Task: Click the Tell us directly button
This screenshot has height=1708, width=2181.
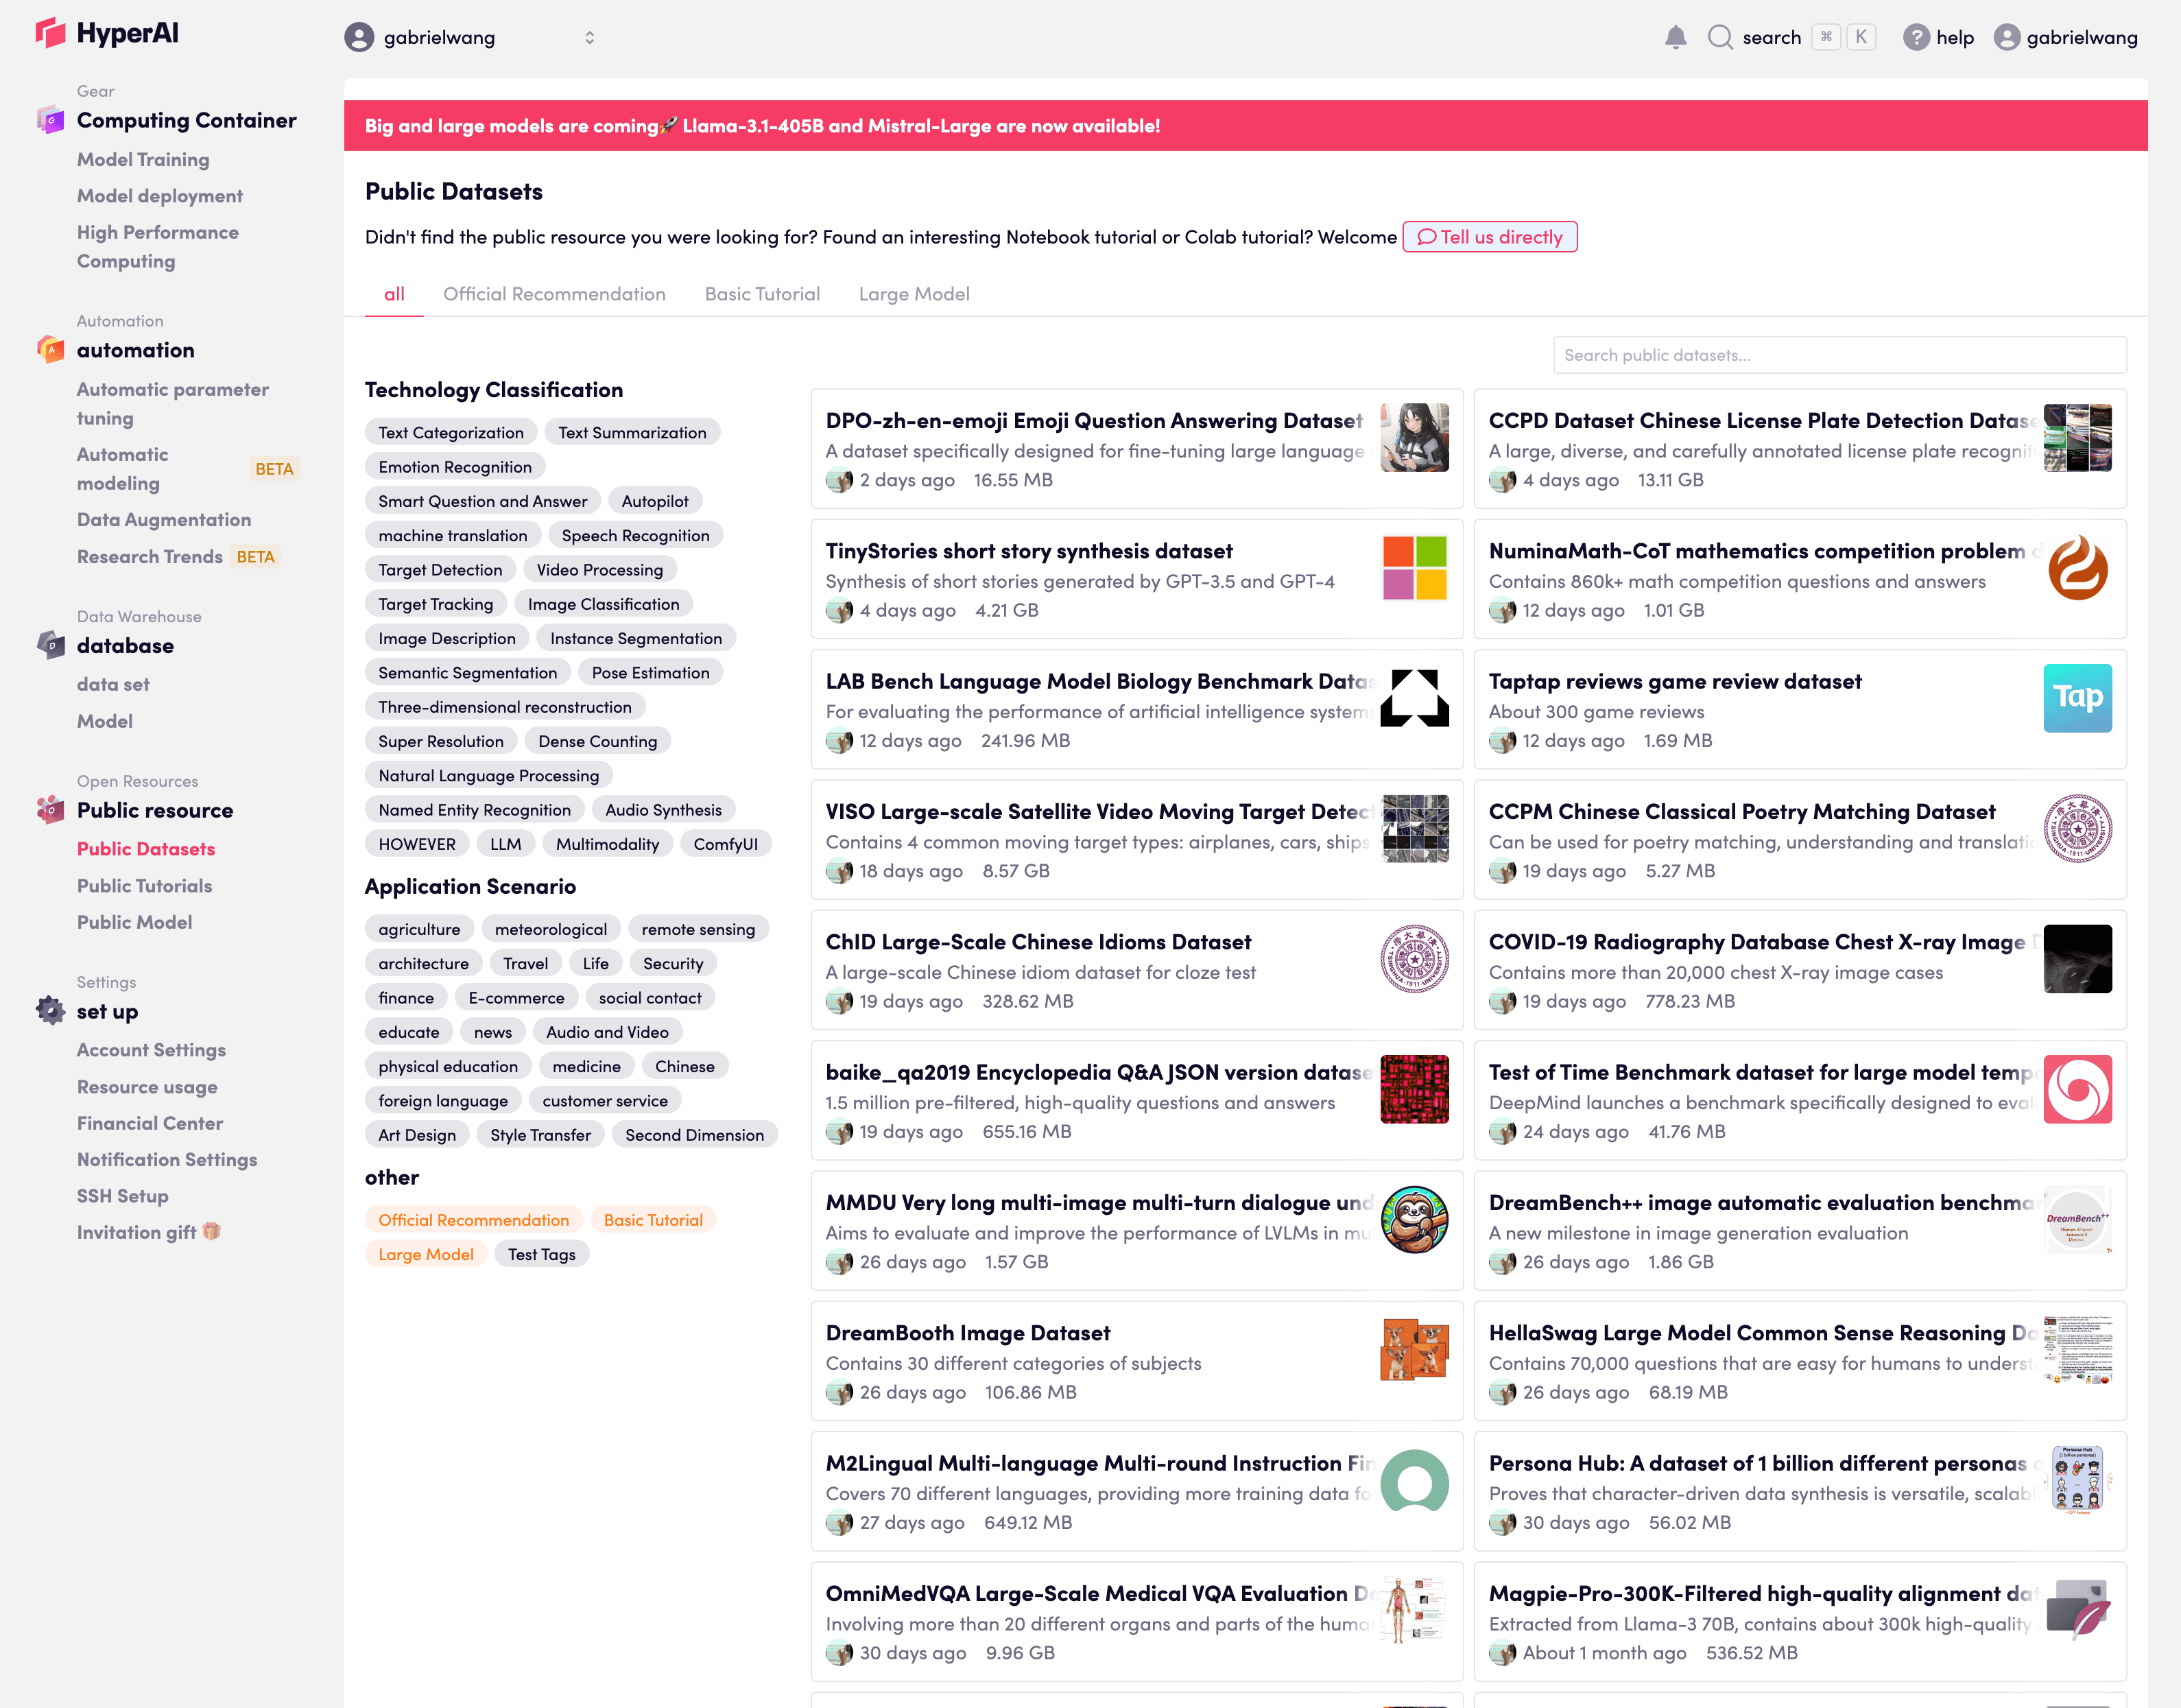Action: [x=1489, y=237]
